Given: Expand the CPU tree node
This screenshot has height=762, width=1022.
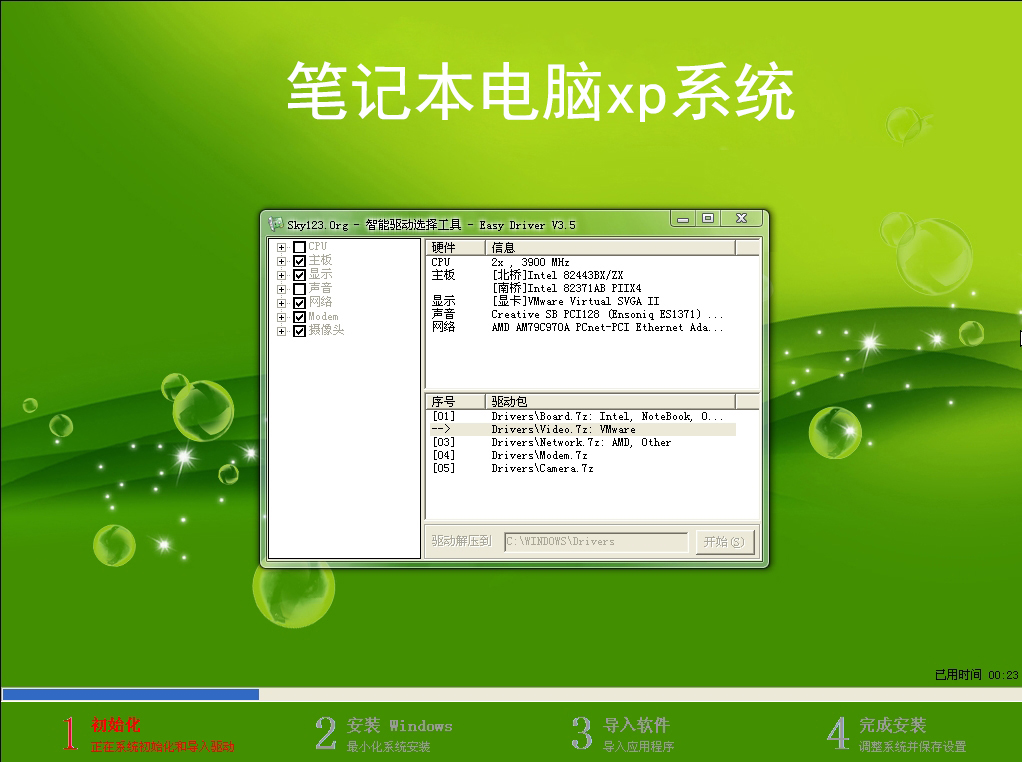Looking at the screenshot, I should tap(281, 247).
